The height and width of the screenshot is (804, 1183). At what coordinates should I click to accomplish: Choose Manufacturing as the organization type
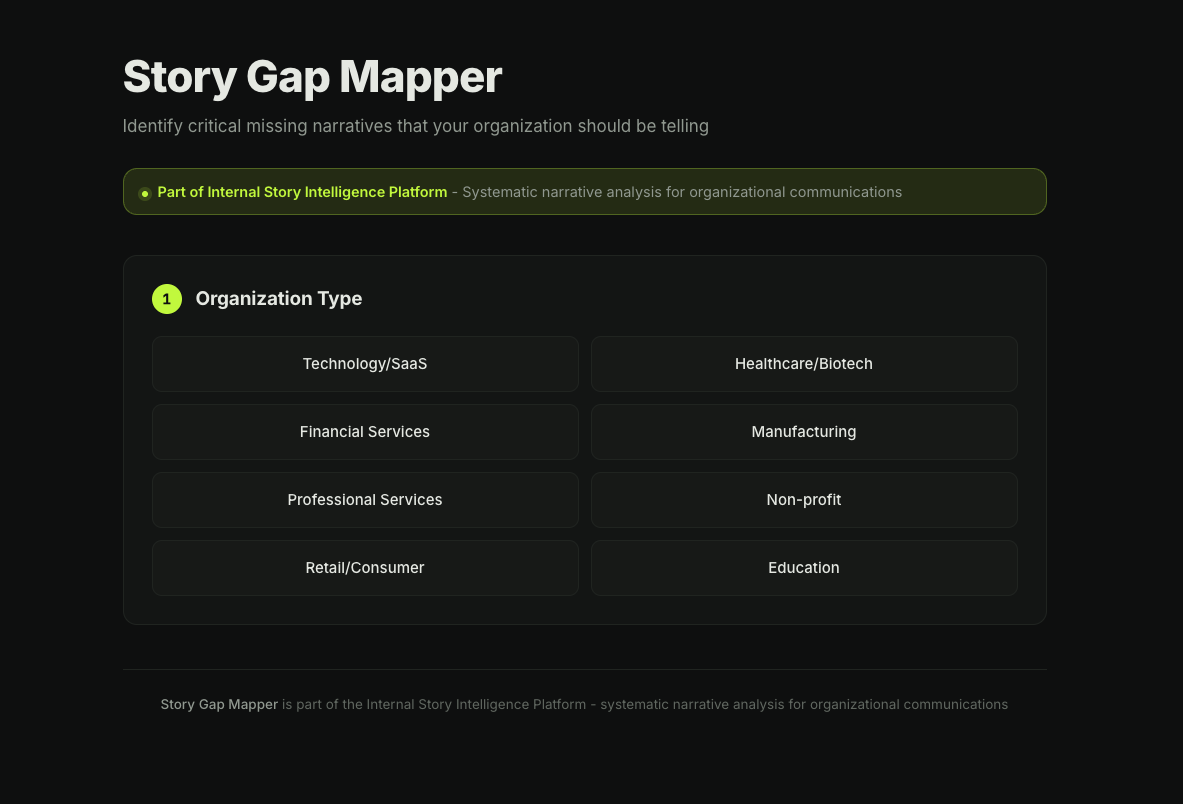[x=804, y=431]
